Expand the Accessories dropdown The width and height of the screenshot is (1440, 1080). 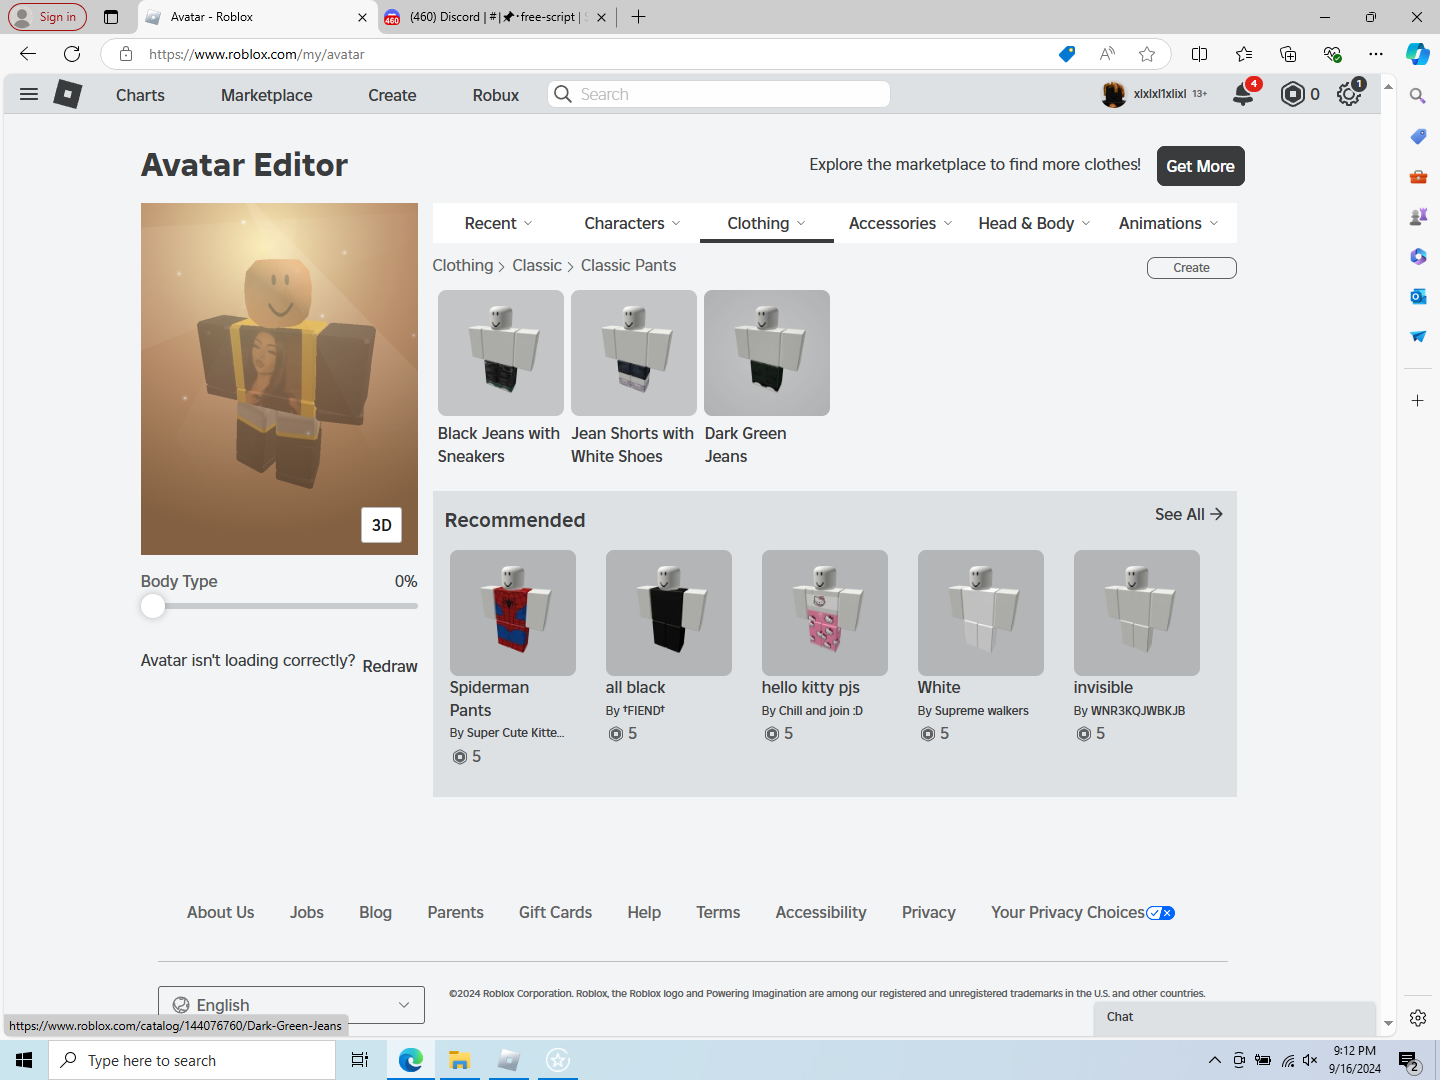coord(900,223)
